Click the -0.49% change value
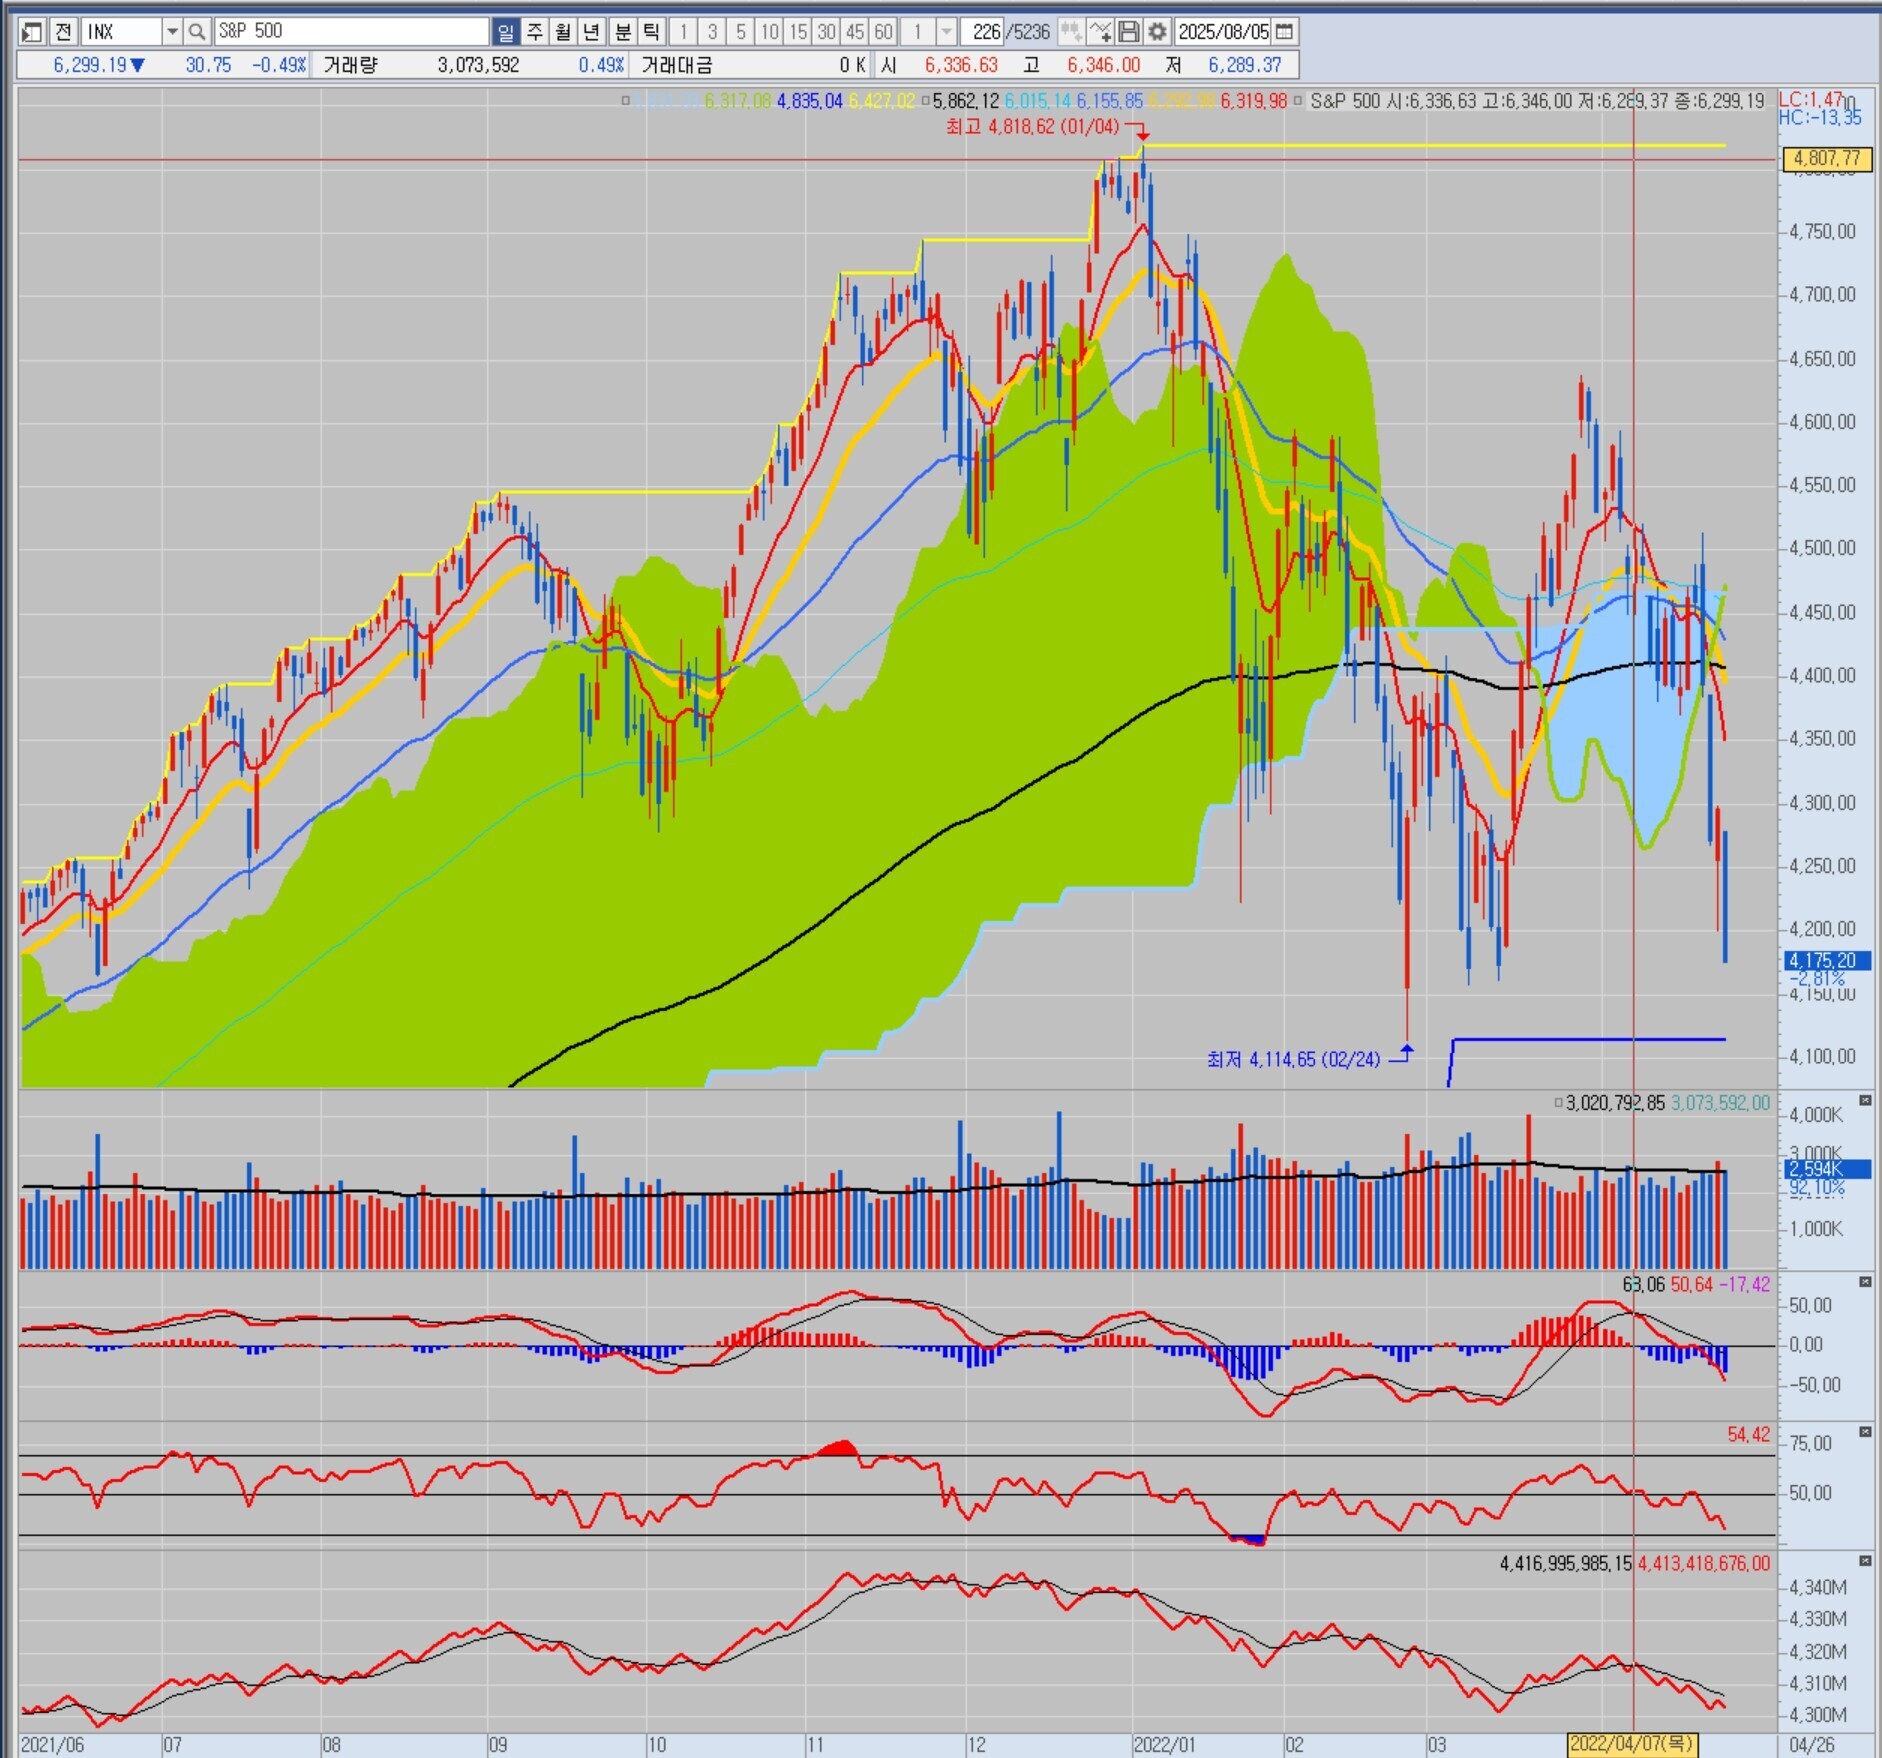The image size is (1882, 1758). click(279, 65)
